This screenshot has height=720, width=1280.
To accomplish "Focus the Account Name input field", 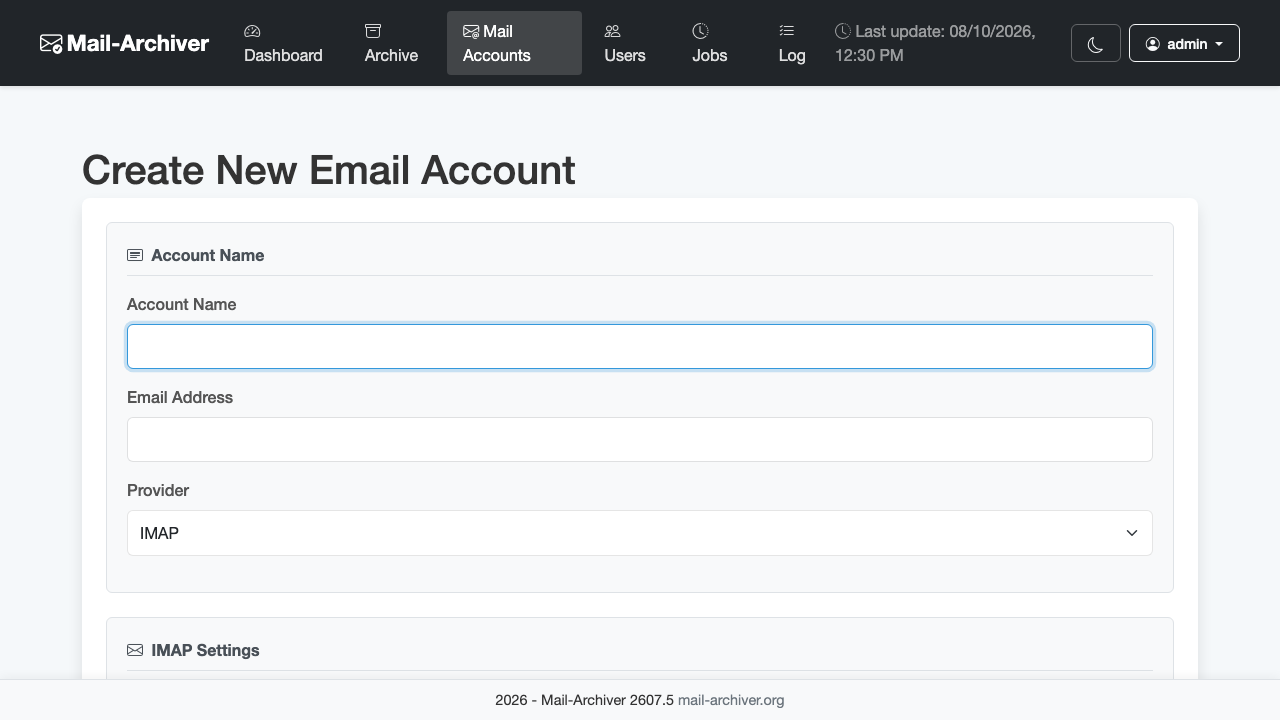I will [x=640, y=346].
